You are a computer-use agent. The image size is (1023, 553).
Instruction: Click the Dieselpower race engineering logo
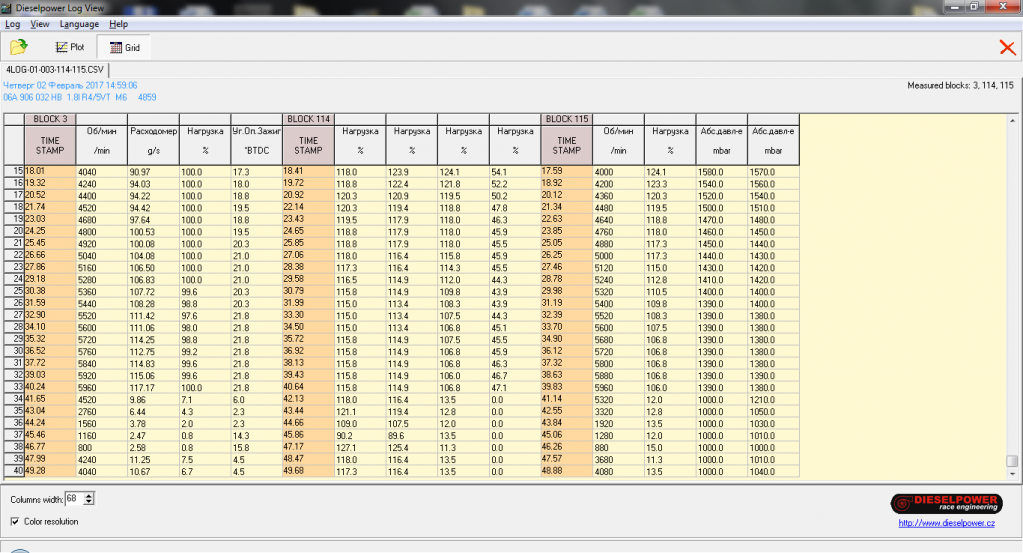(947, 503)
